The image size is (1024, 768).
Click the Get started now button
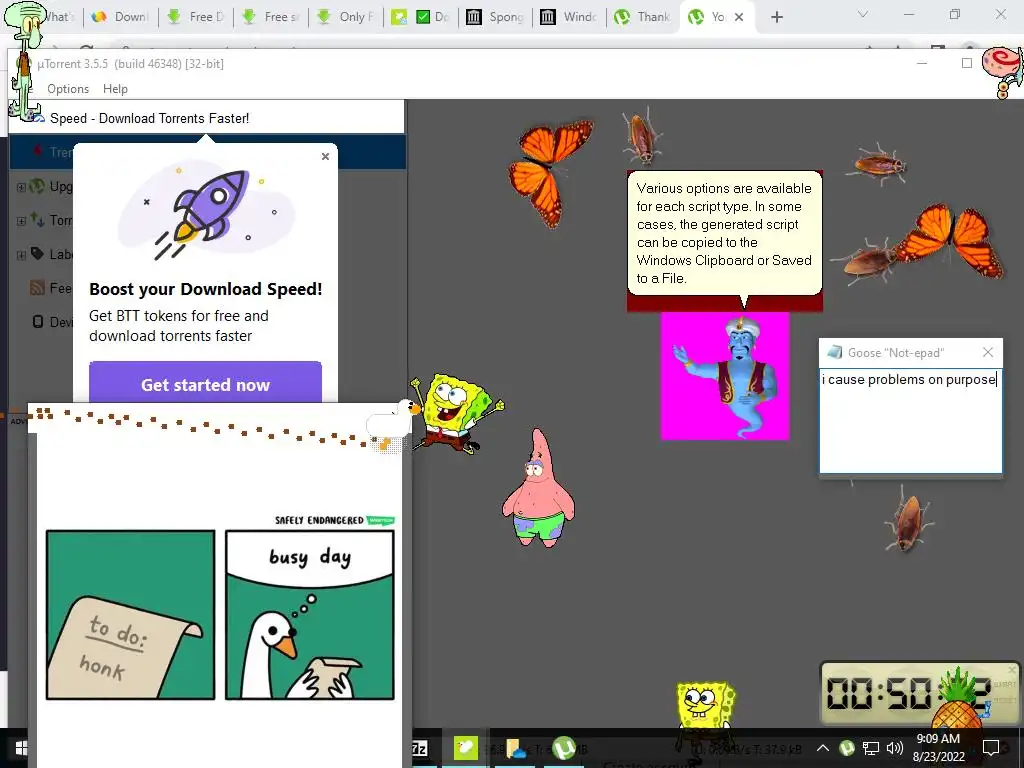(205, 384)
